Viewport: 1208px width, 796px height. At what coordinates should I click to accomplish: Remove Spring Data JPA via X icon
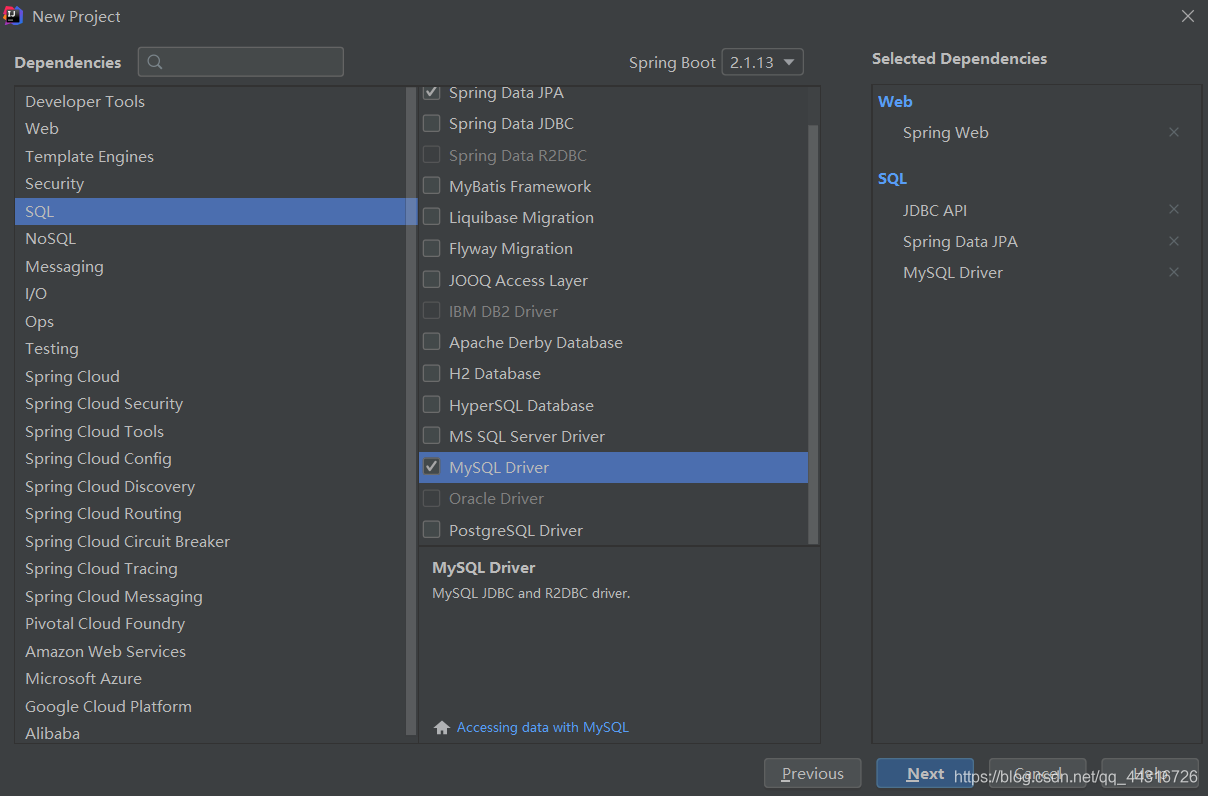pyautogui.click(x=1174, y=241)
